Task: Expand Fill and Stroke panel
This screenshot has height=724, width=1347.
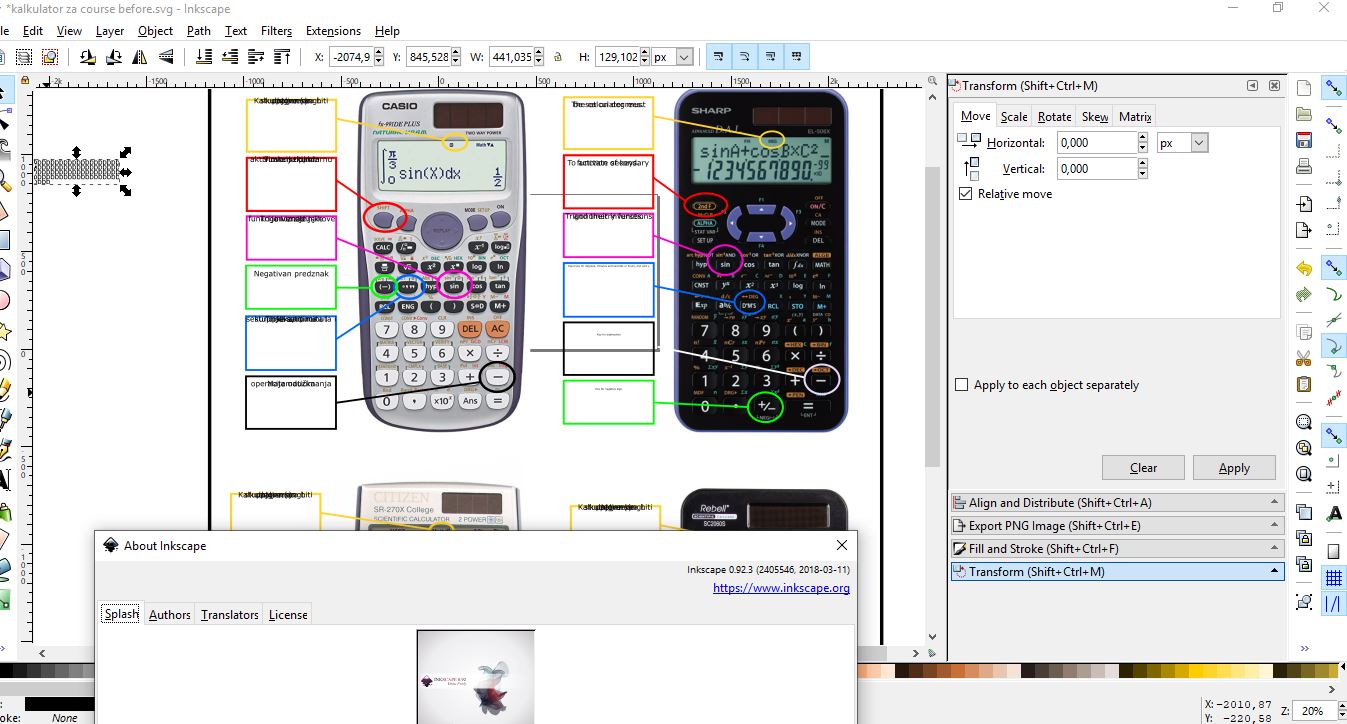Action: pyautogui.click(x=1118, y=549)
